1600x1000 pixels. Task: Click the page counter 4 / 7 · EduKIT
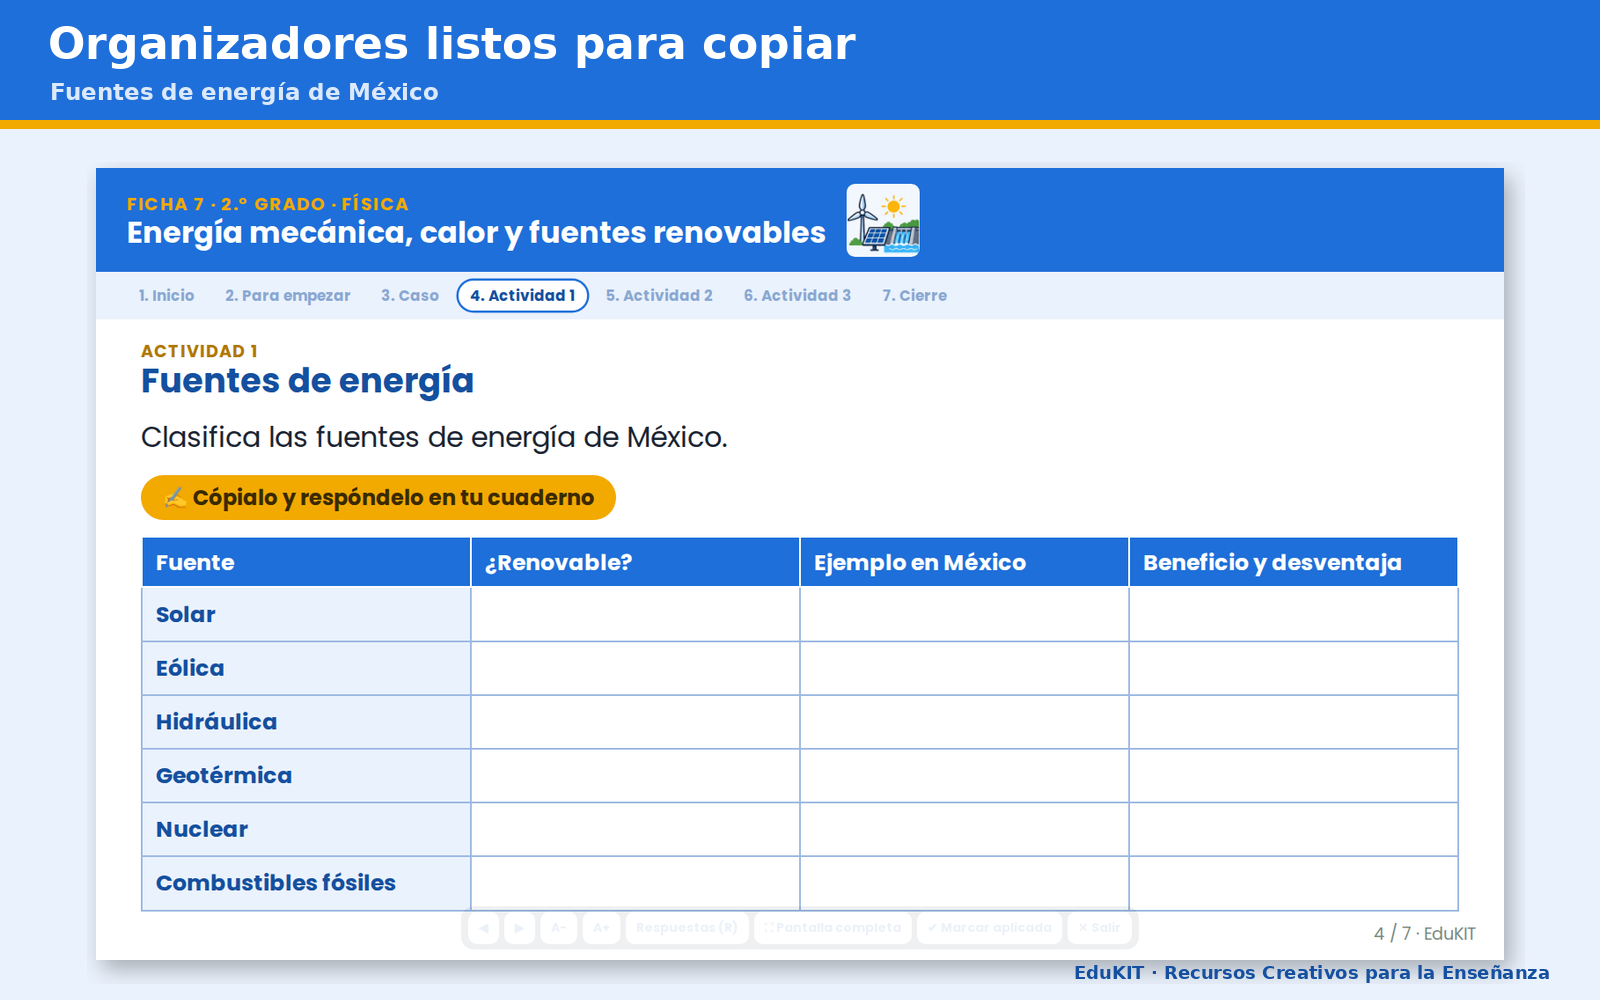tap(1424, 934)
